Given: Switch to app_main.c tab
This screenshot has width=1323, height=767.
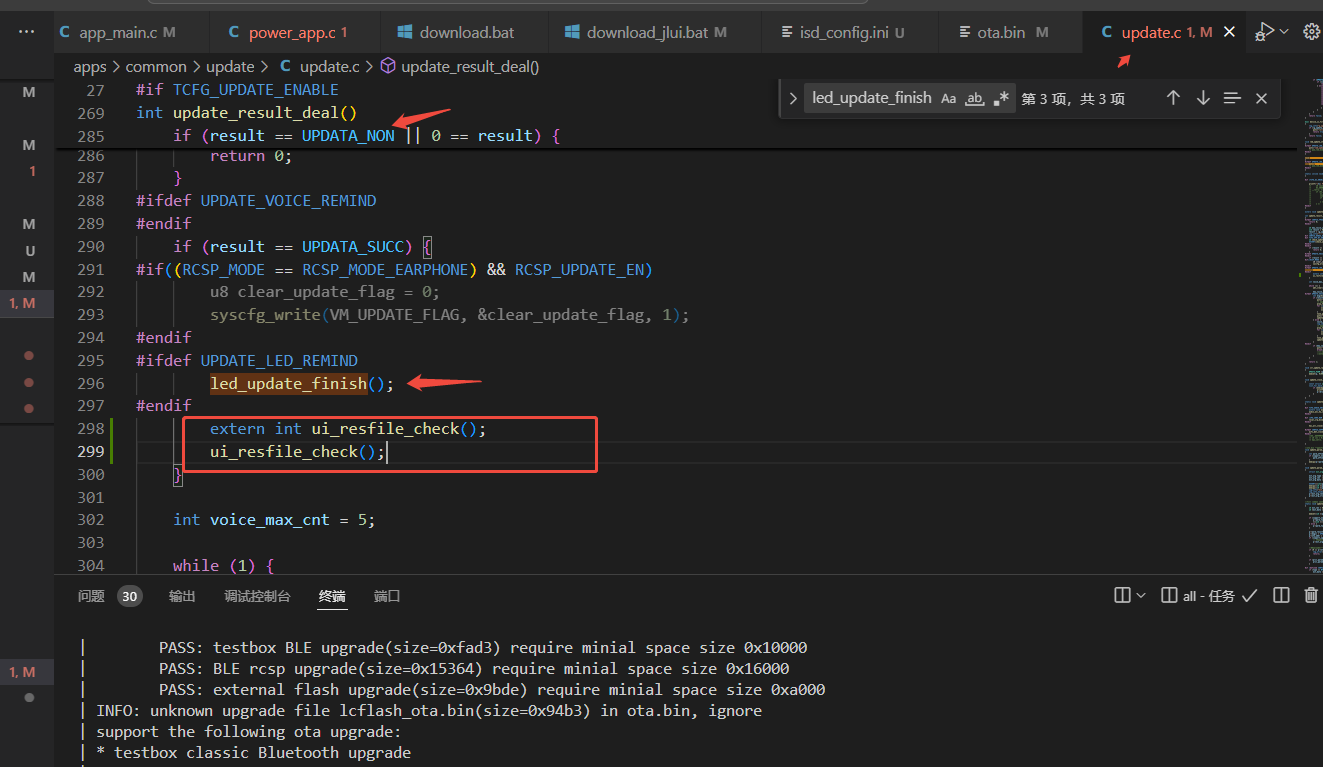Looking at the screenshot, I should click(117, 32).
